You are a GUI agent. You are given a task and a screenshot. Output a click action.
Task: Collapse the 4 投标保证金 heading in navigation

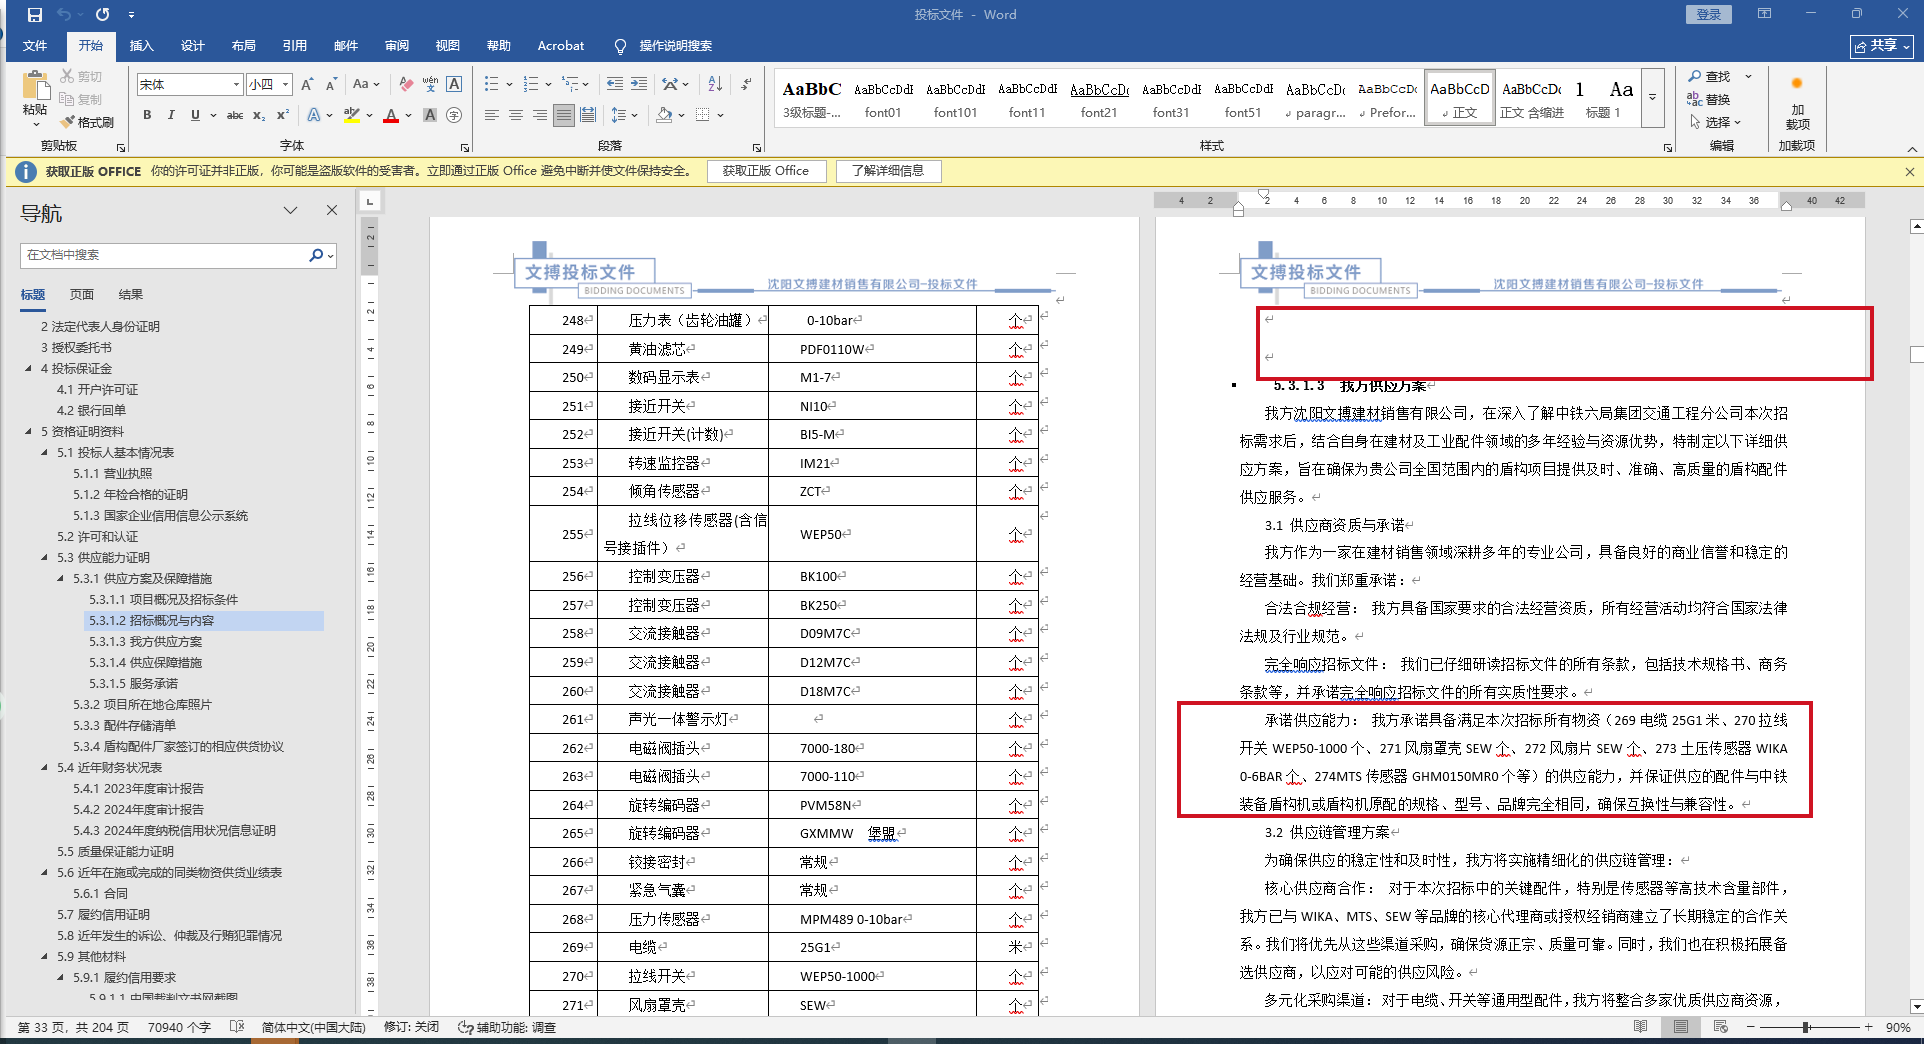(29, 369)
